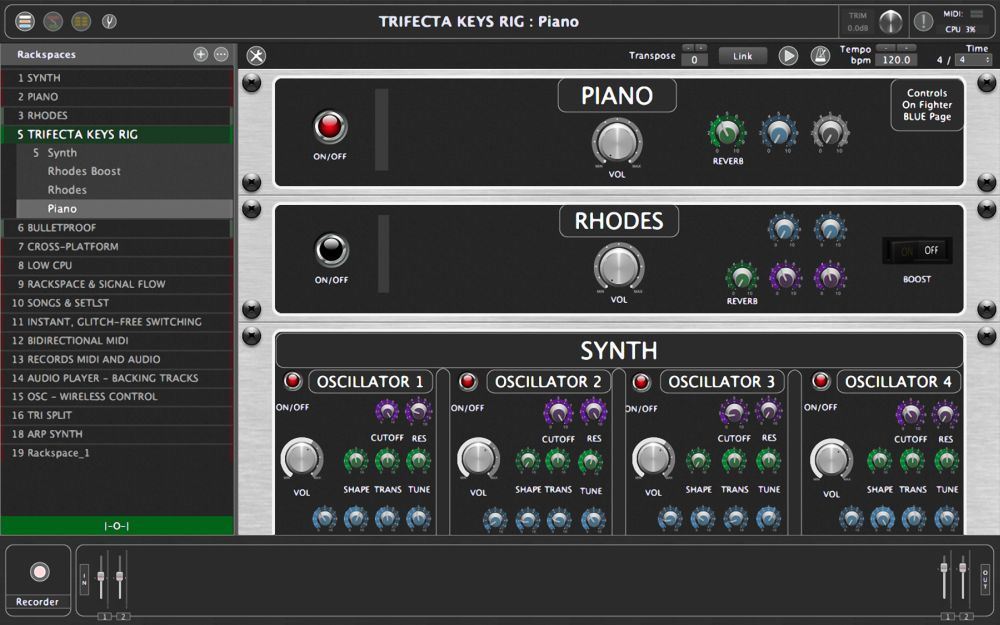Click the Recorder button
This screenshot has width=1000, height=625.
coord(38,573)
